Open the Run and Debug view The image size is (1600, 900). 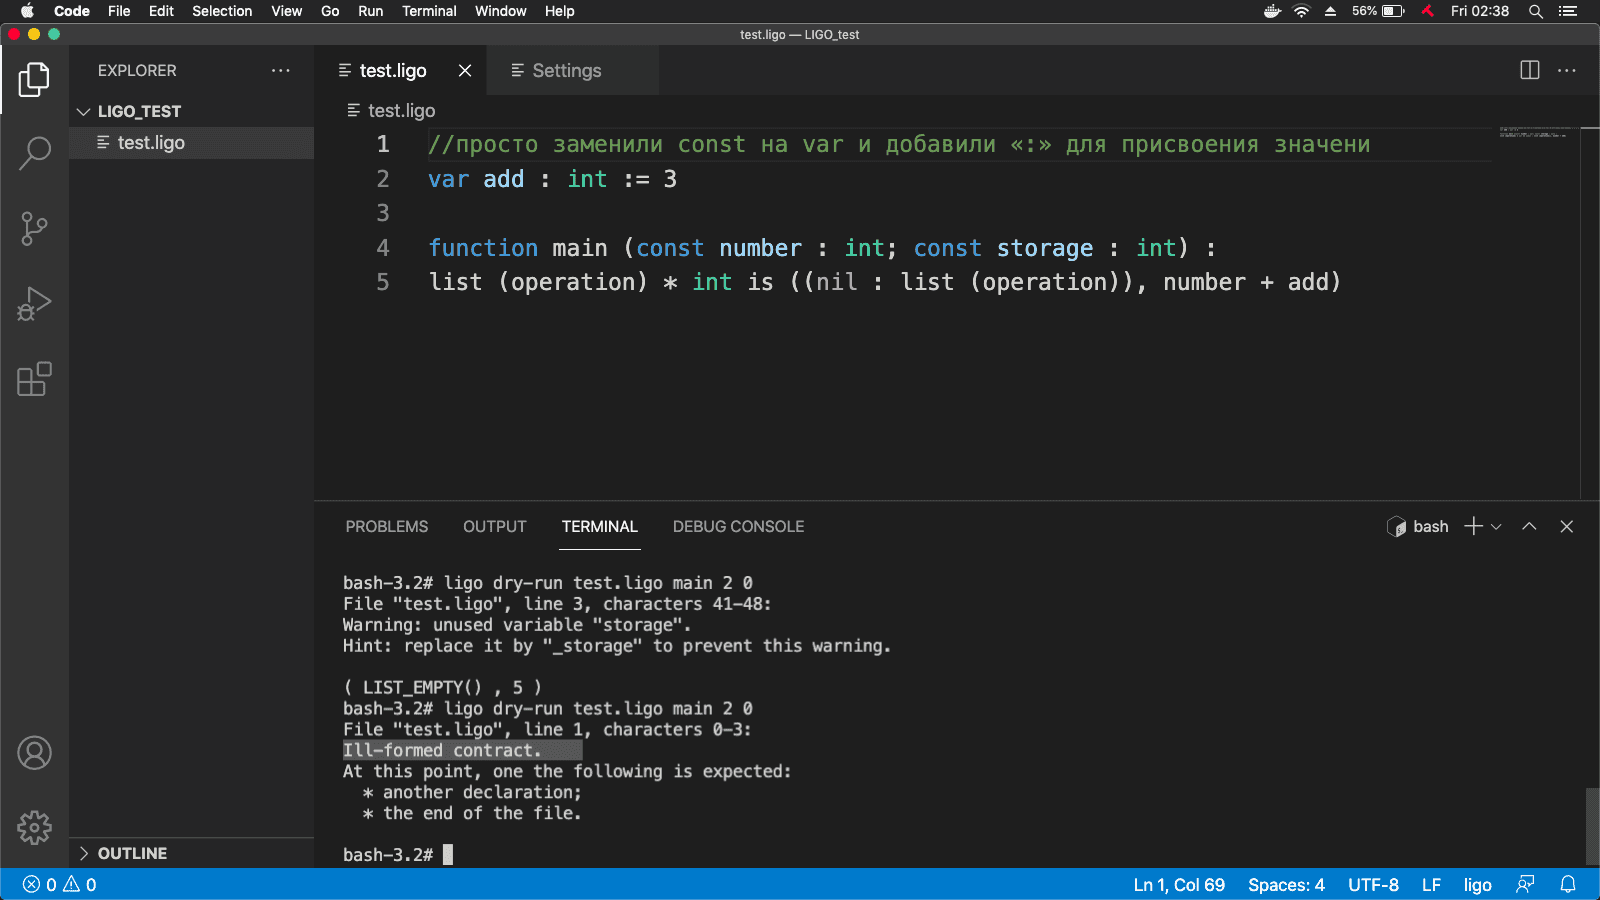coord(34,304)
